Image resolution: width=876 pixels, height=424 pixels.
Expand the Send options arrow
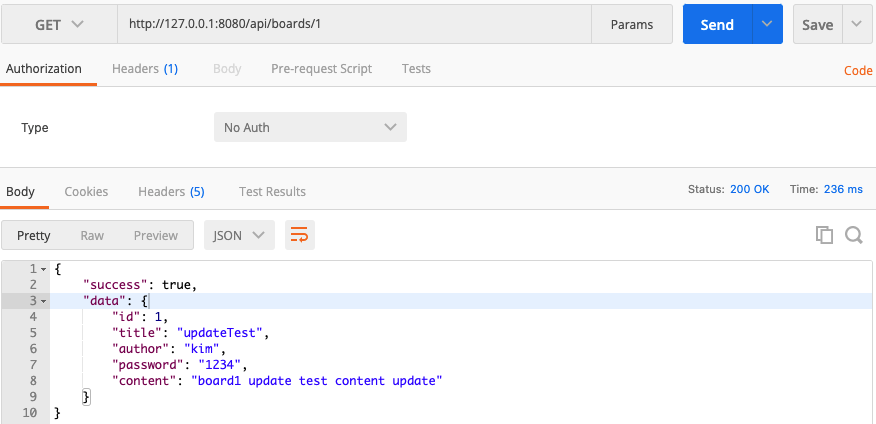tap(767, 24)
